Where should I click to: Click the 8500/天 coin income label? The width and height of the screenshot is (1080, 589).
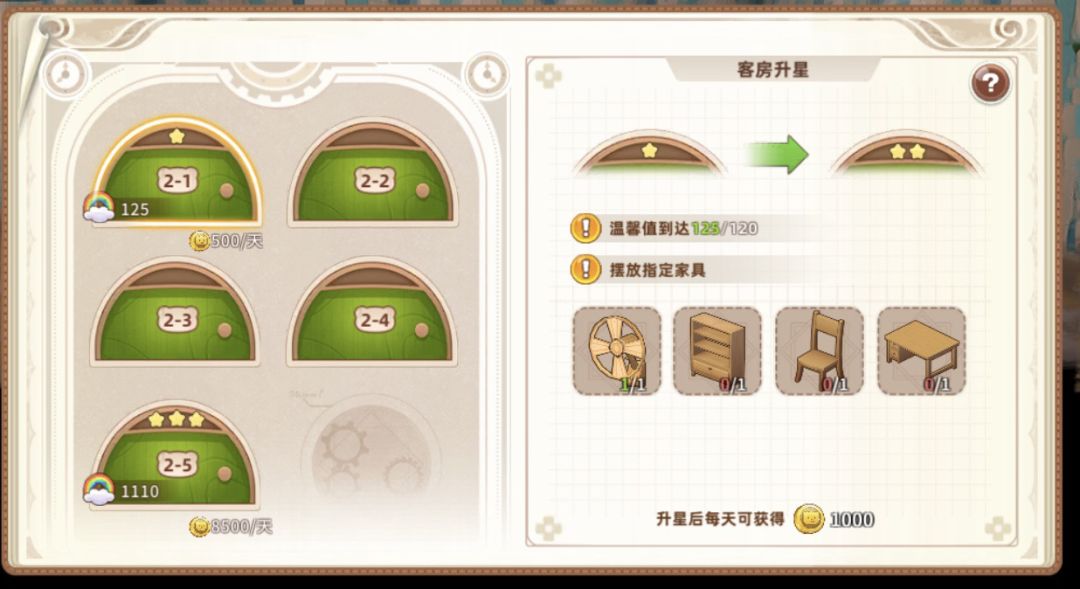[x=231, y=526]
